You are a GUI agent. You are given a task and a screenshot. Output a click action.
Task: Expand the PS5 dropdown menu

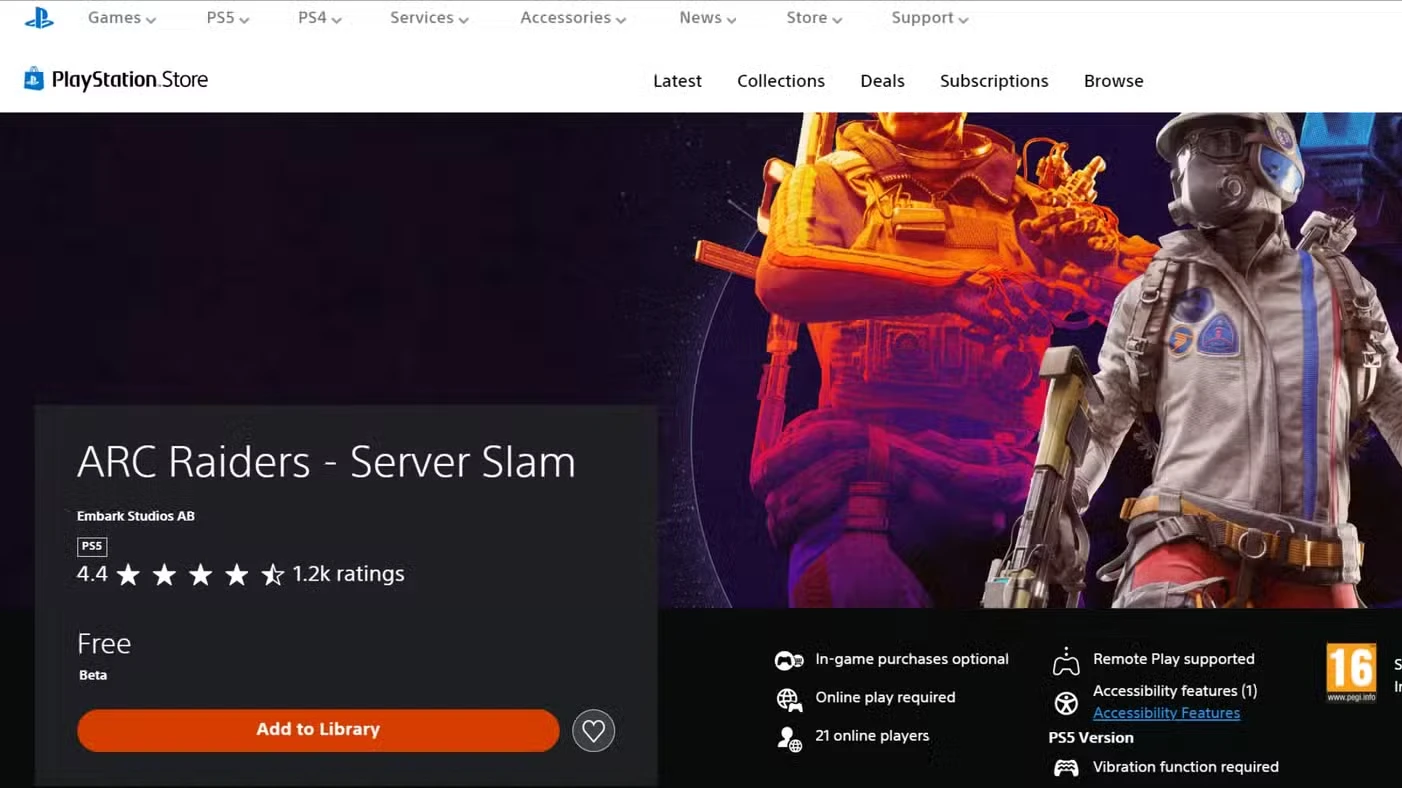(x=227, y=18)
